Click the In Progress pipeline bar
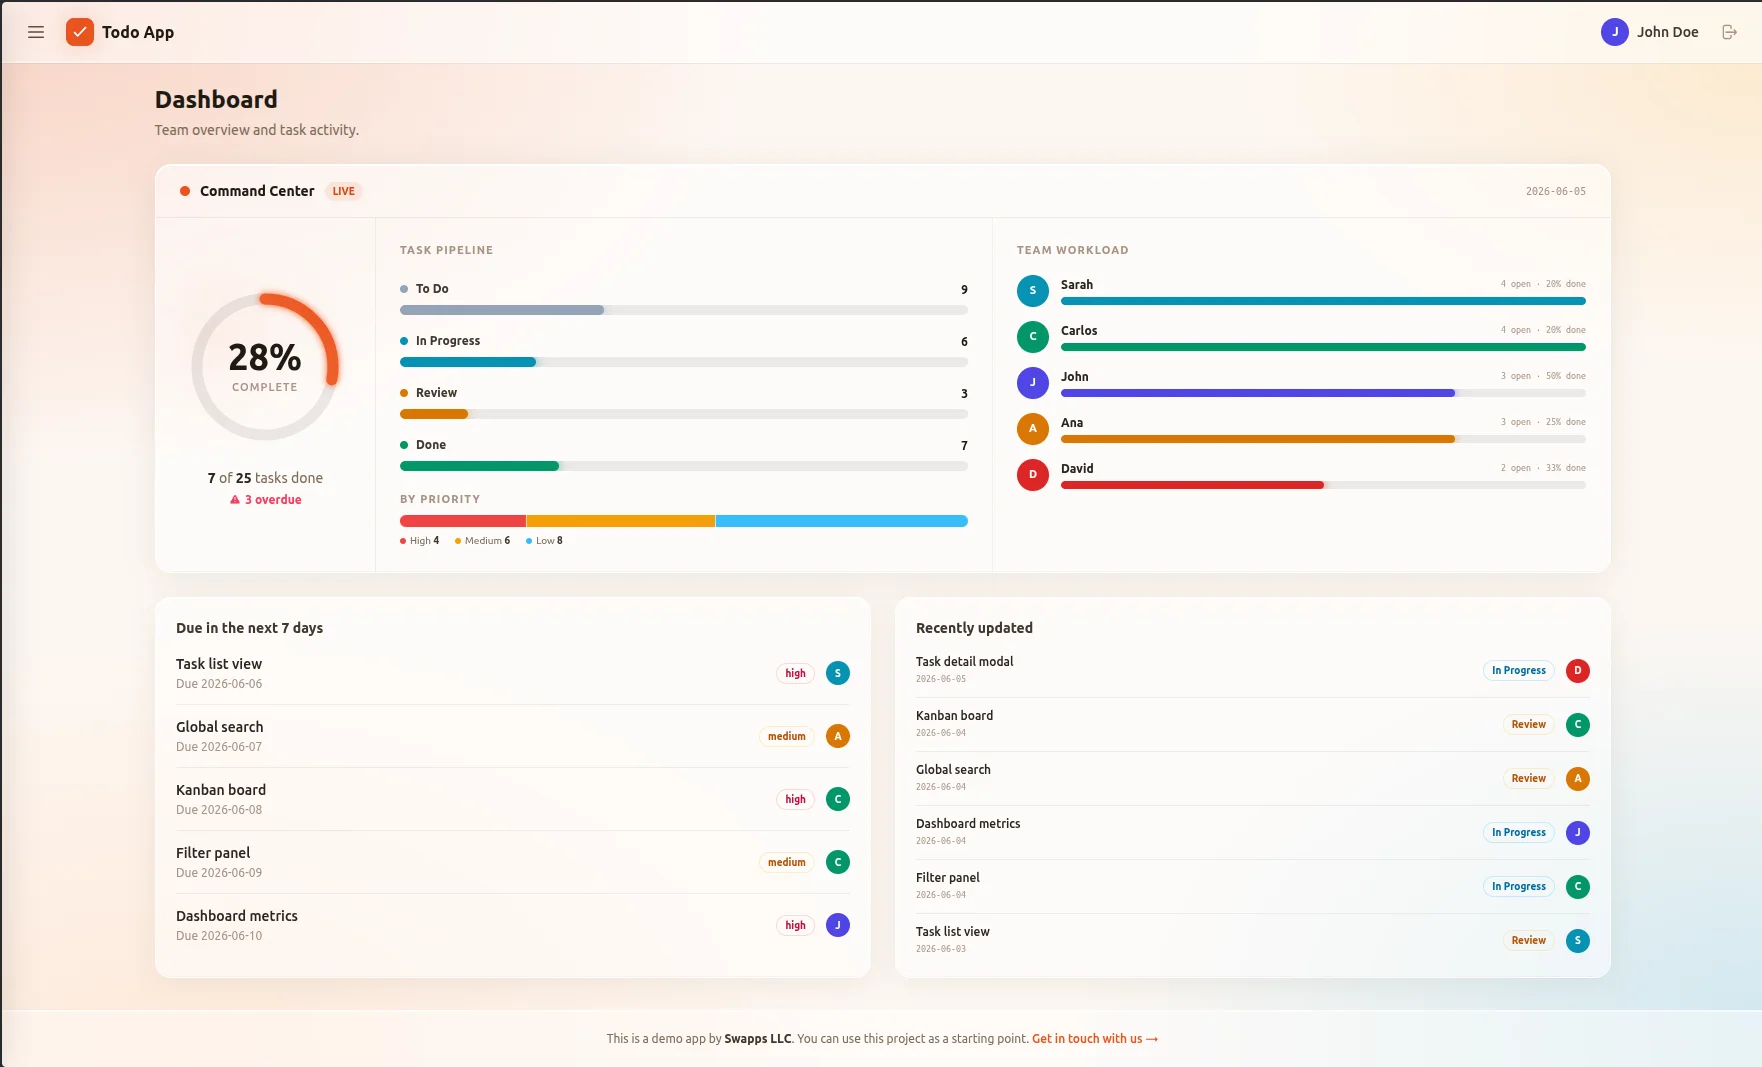The image size is (1762, 1067). coord(684,362)
